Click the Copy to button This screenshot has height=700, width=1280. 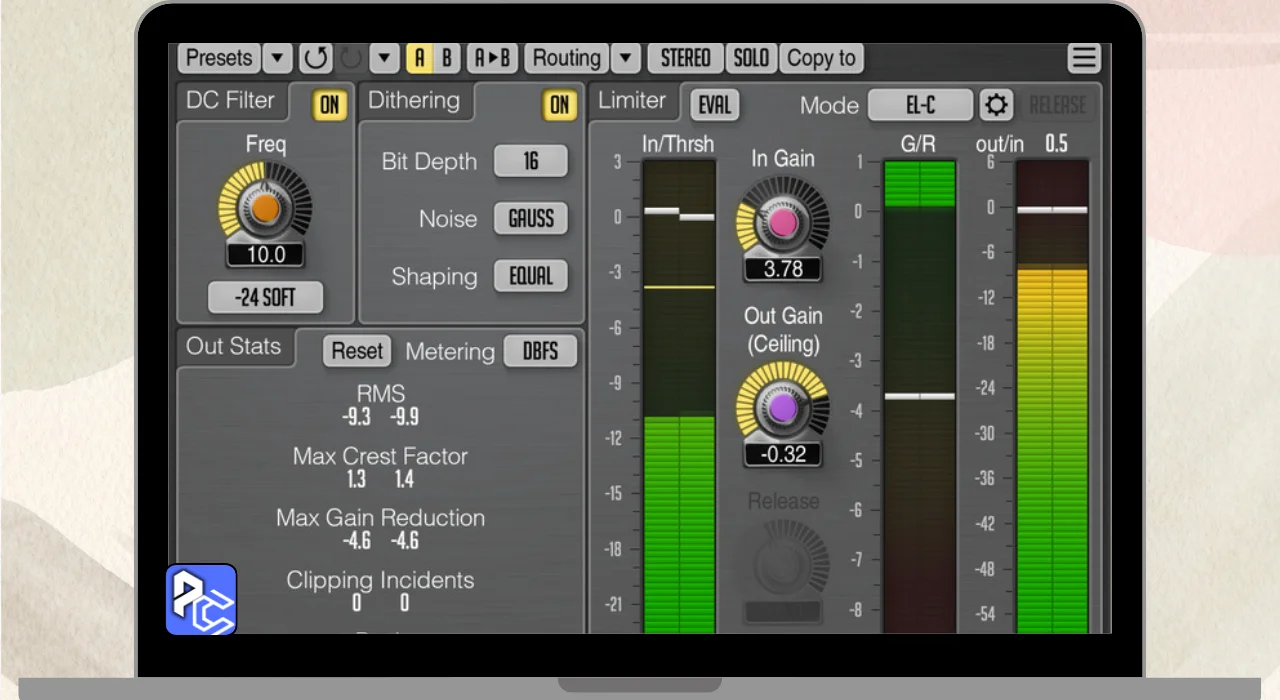click(x=821, y=58)
